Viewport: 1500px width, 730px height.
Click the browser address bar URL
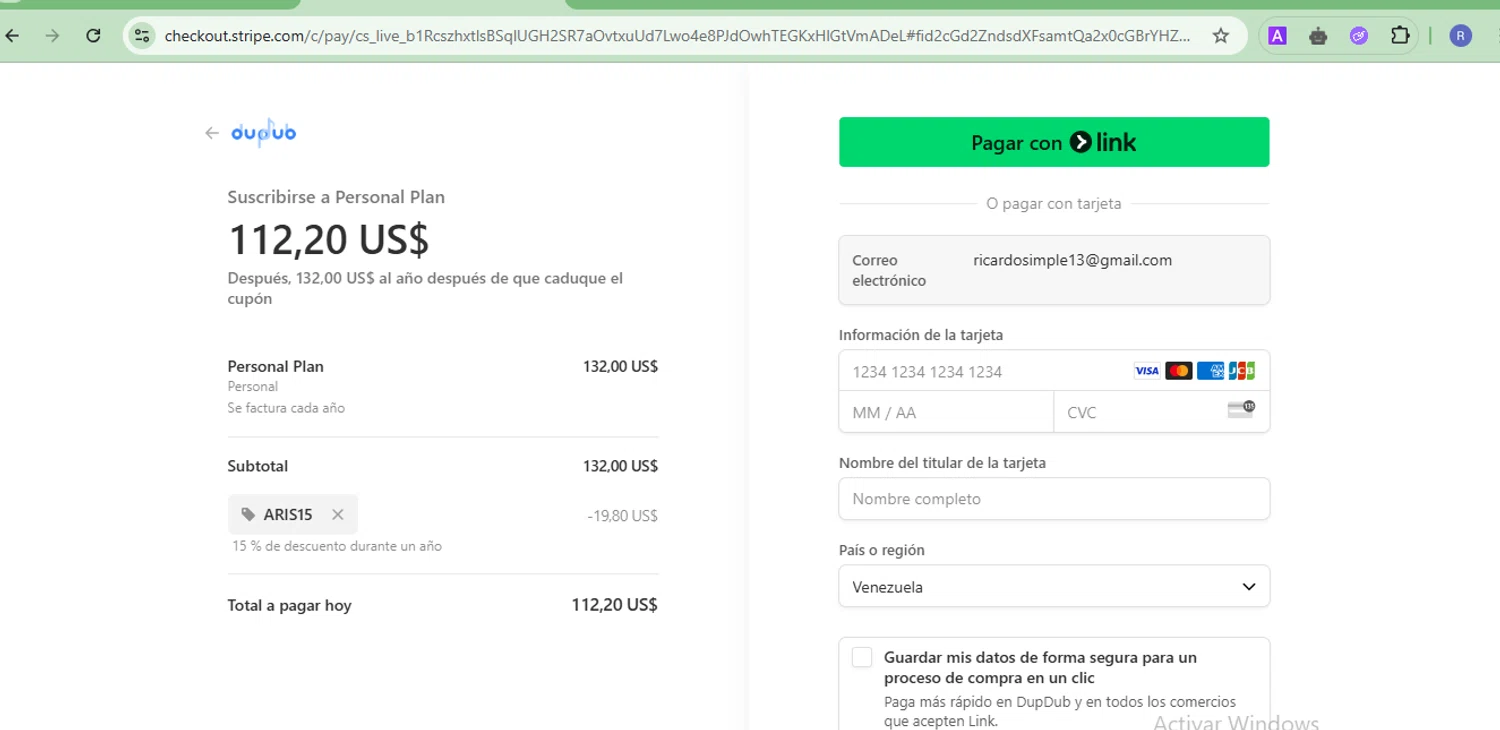tap(677, 36)
